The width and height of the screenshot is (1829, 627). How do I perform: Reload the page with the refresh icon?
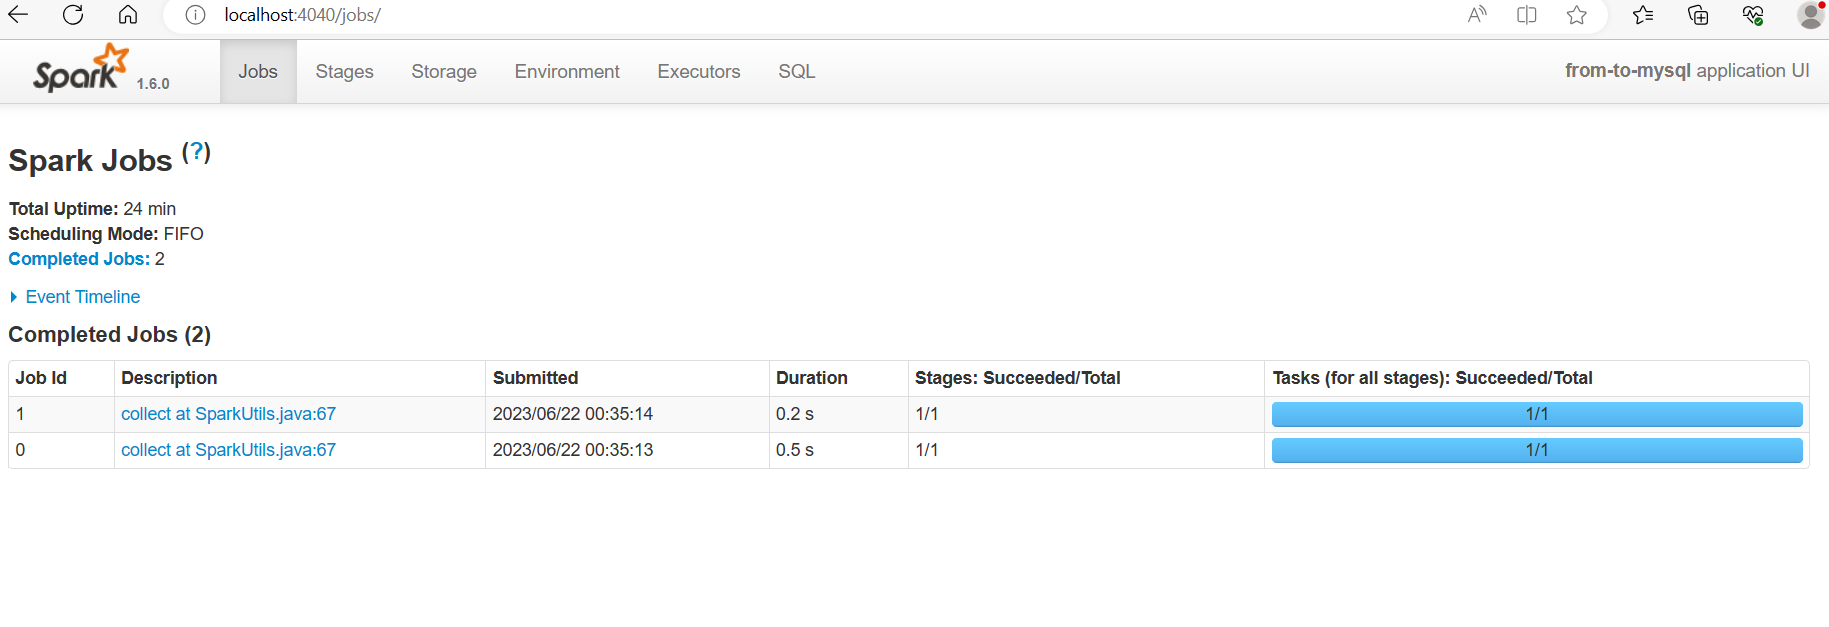(x=73, y=15)
